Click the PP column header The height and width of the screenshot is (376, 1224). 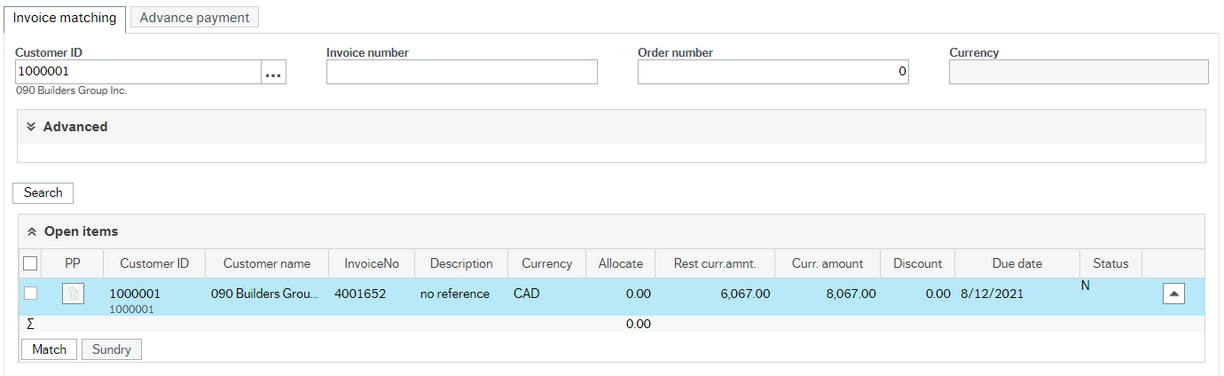72,264
